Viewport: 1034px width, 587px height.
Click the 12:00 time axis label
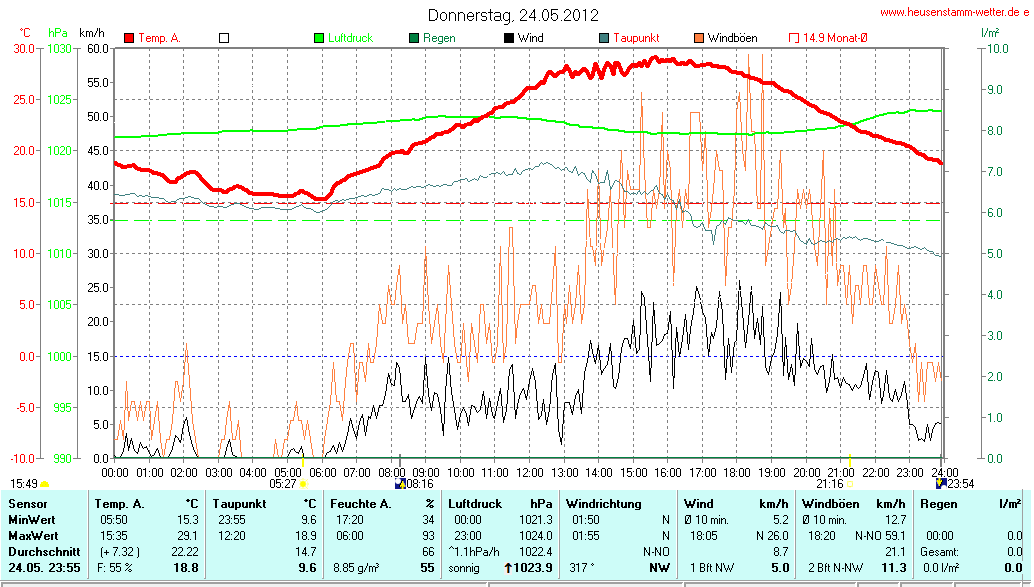528,472
